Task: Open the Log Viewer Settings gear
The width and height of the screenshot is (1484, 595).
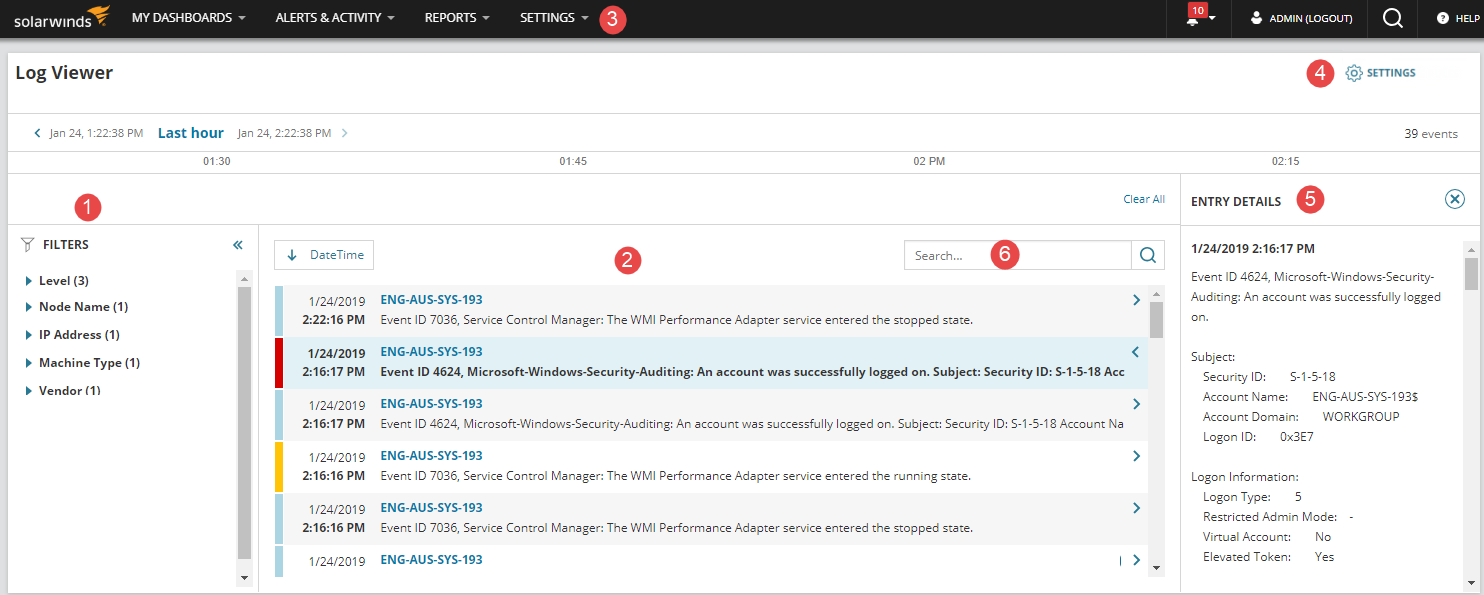Action: click(1356, 72)
